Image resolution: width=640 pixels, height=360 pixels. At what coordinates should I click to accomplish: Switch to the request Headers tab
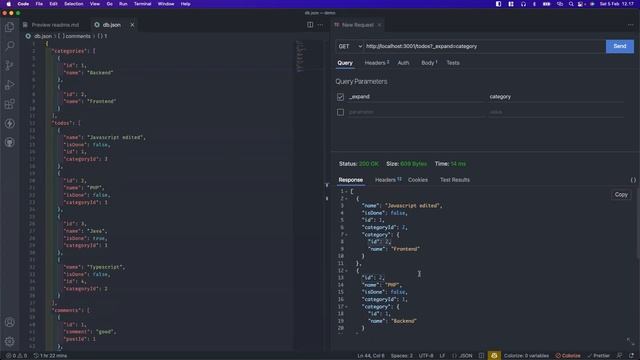click(x=376, y=63)
